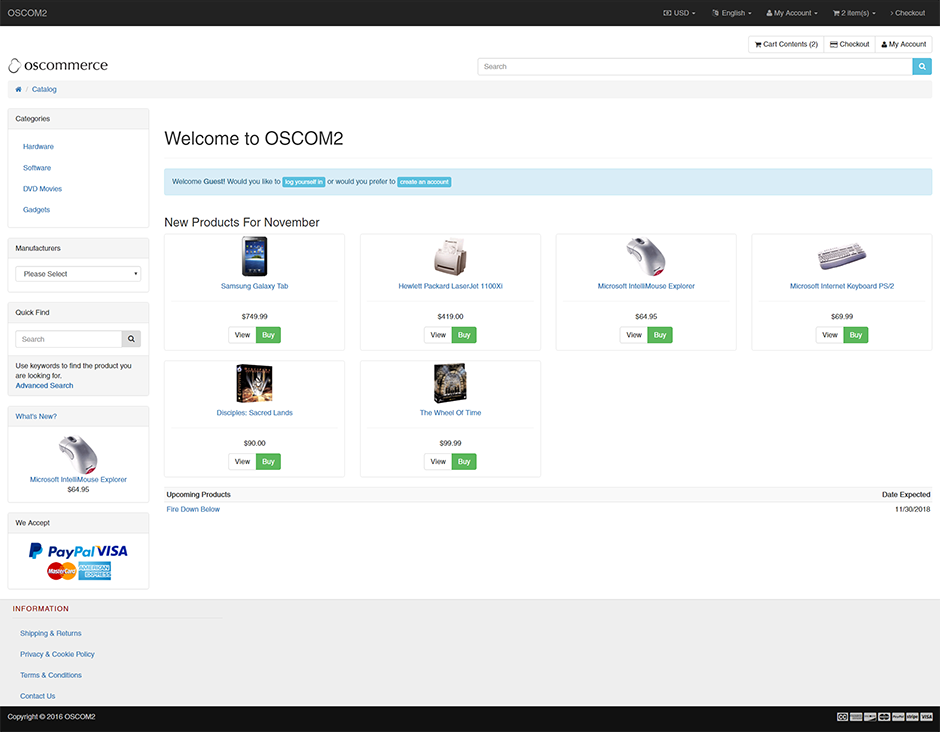
Task: View The Wheel Of Time
Action: point(438,462)
